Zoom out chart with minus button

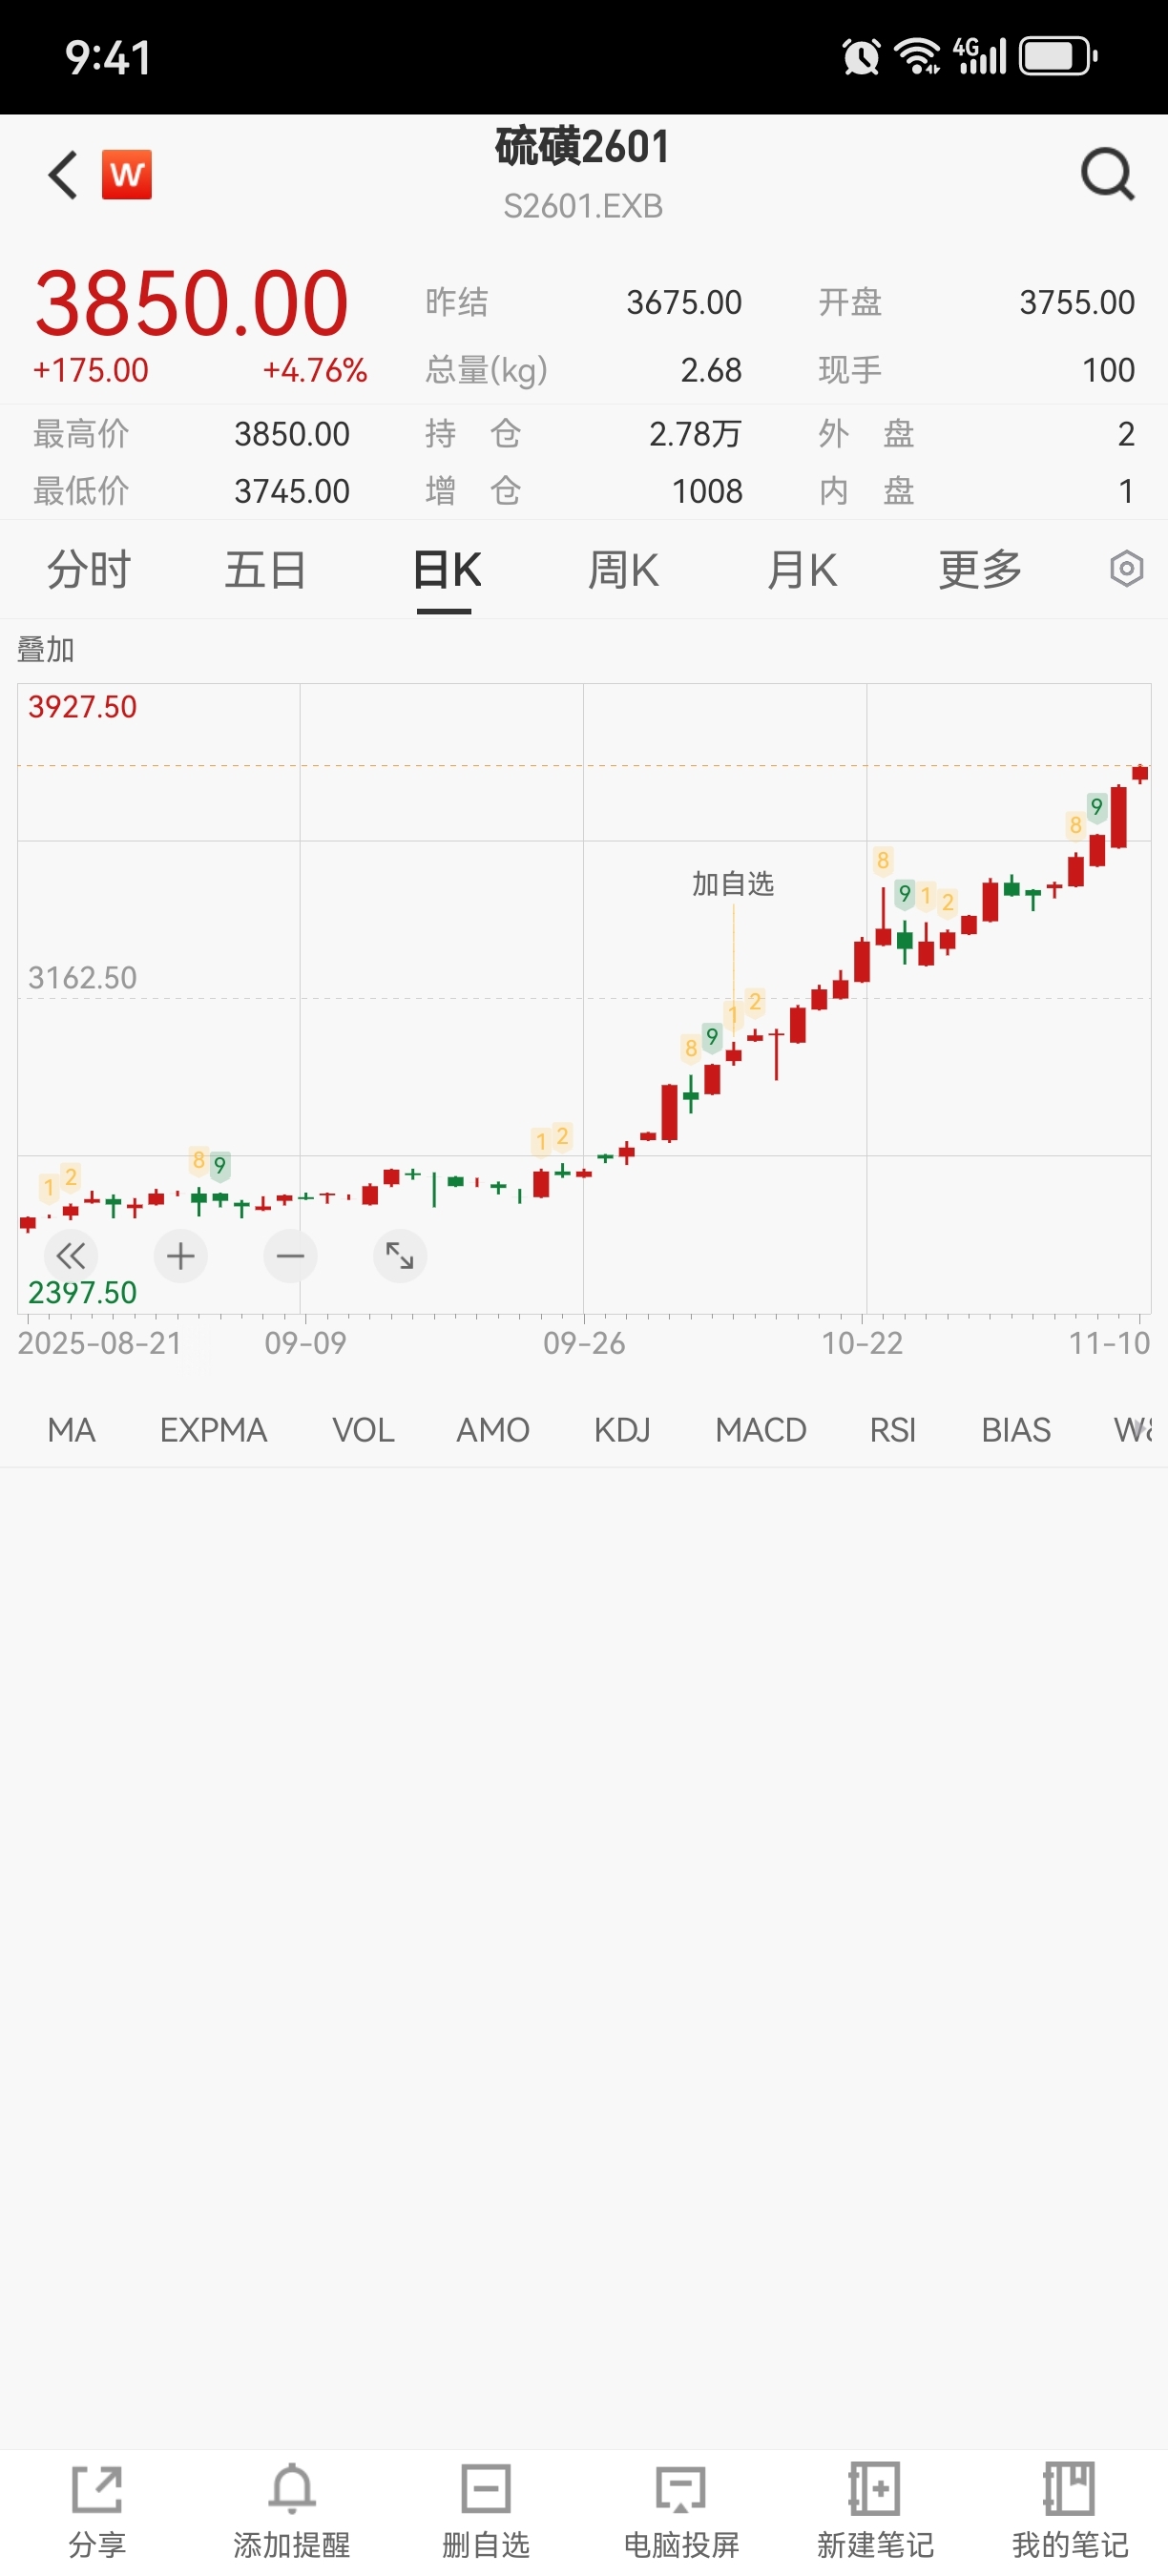(x=291, y=1256)
